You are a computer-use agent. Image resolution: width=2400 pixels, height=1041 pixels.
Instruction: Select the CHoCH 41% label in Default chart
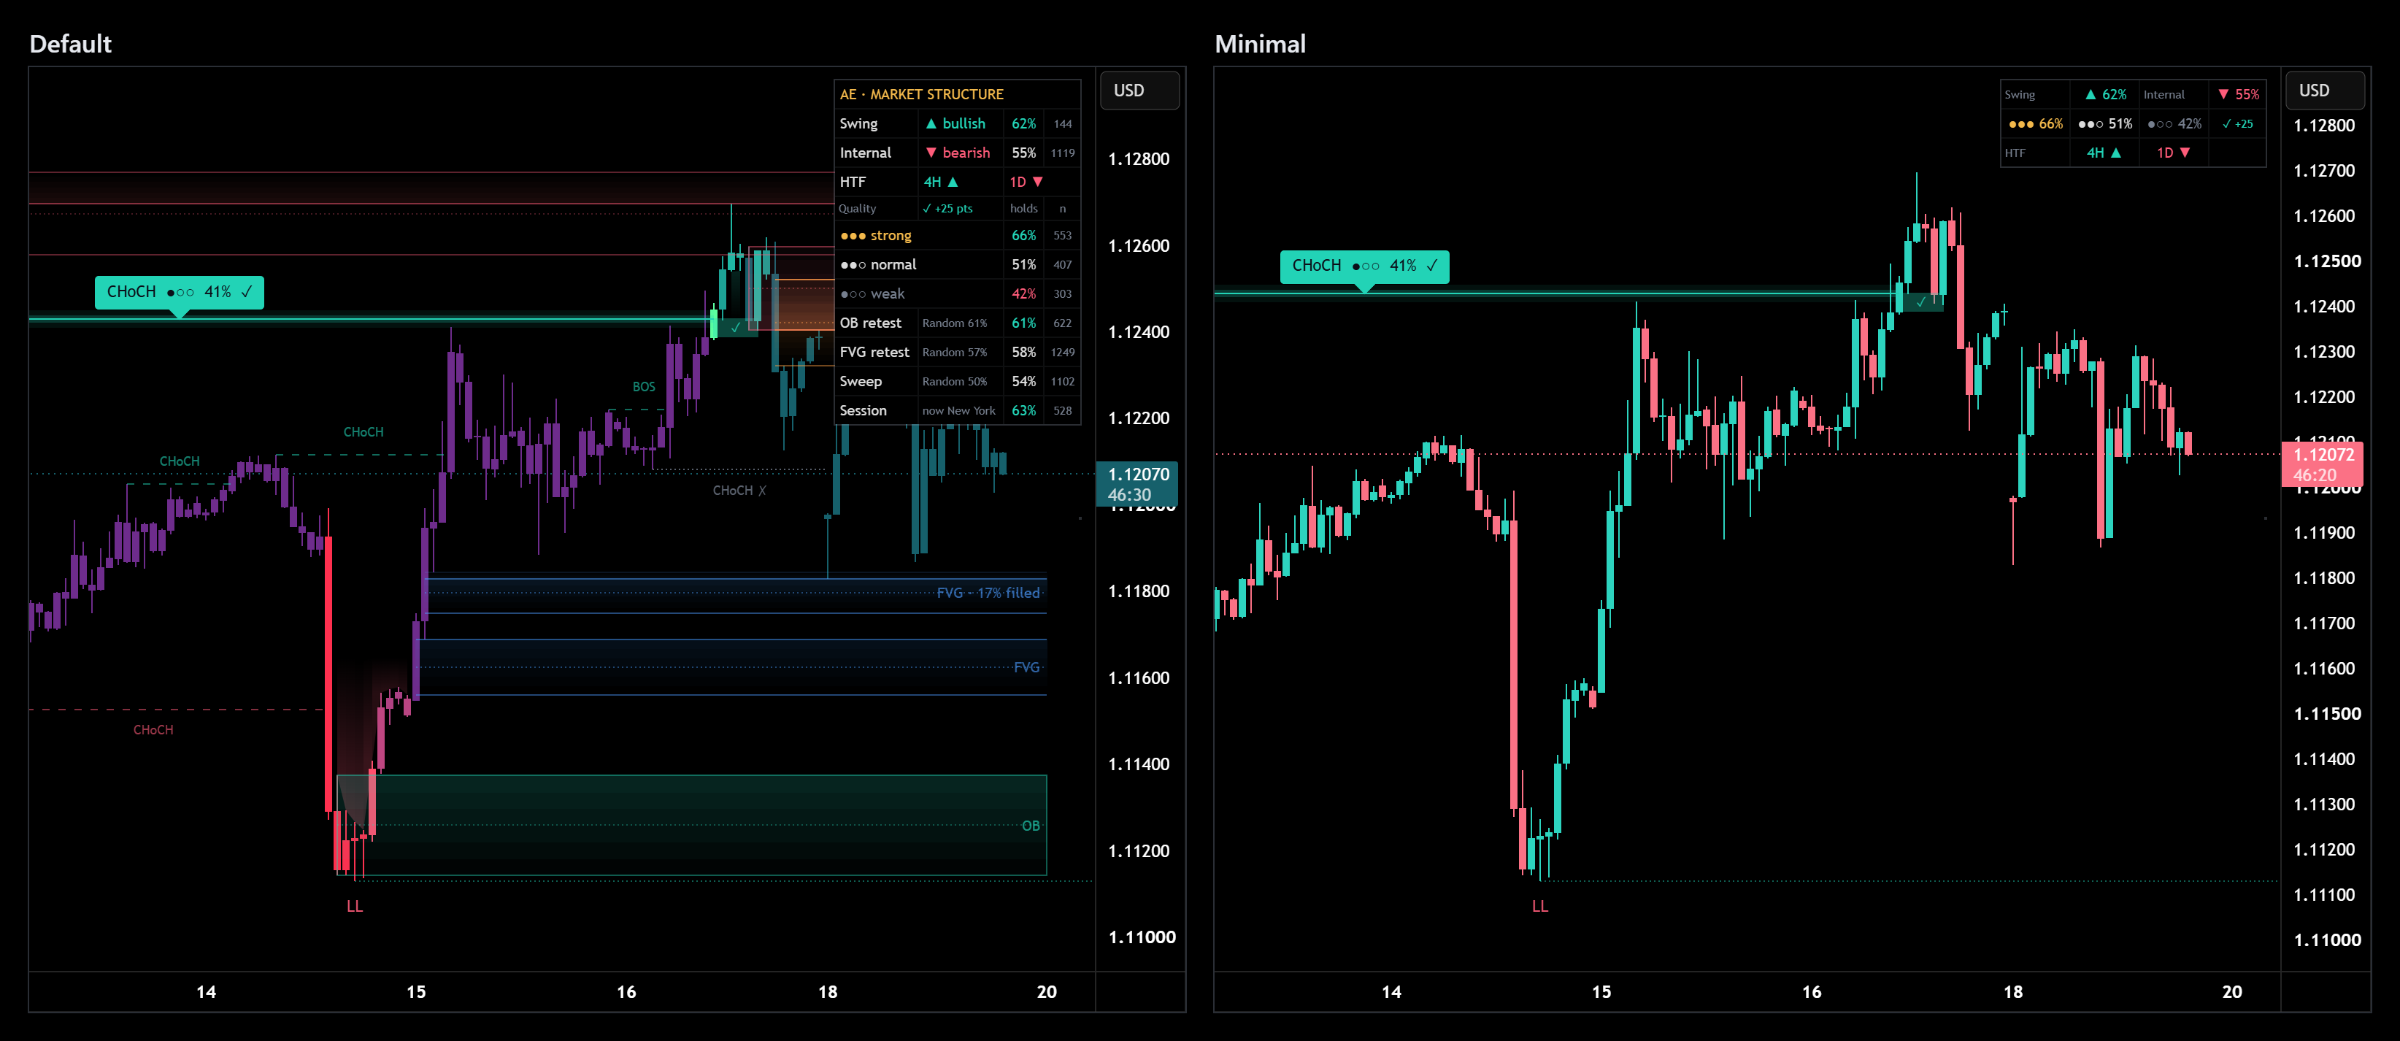tap(179, 292)
